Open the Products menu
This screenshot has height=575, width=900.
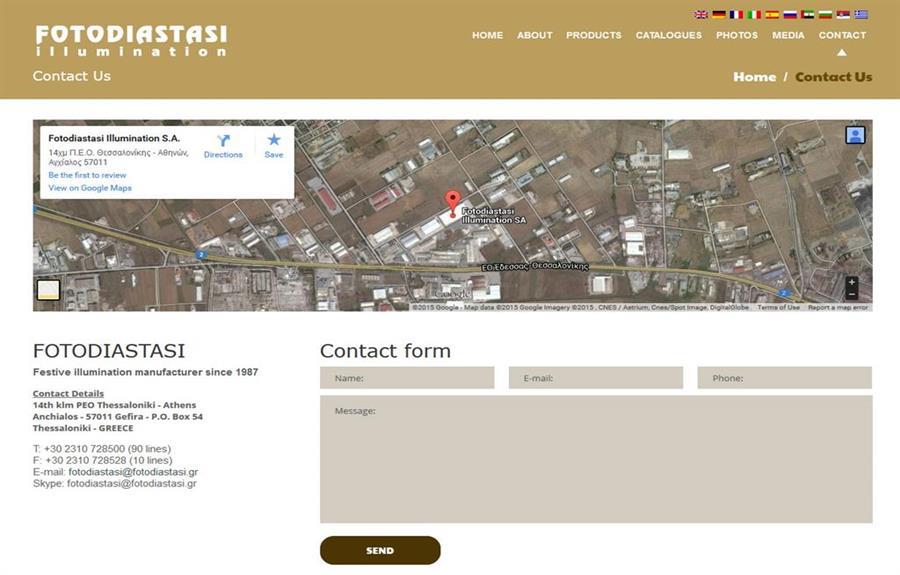click(x=594, y=35)
